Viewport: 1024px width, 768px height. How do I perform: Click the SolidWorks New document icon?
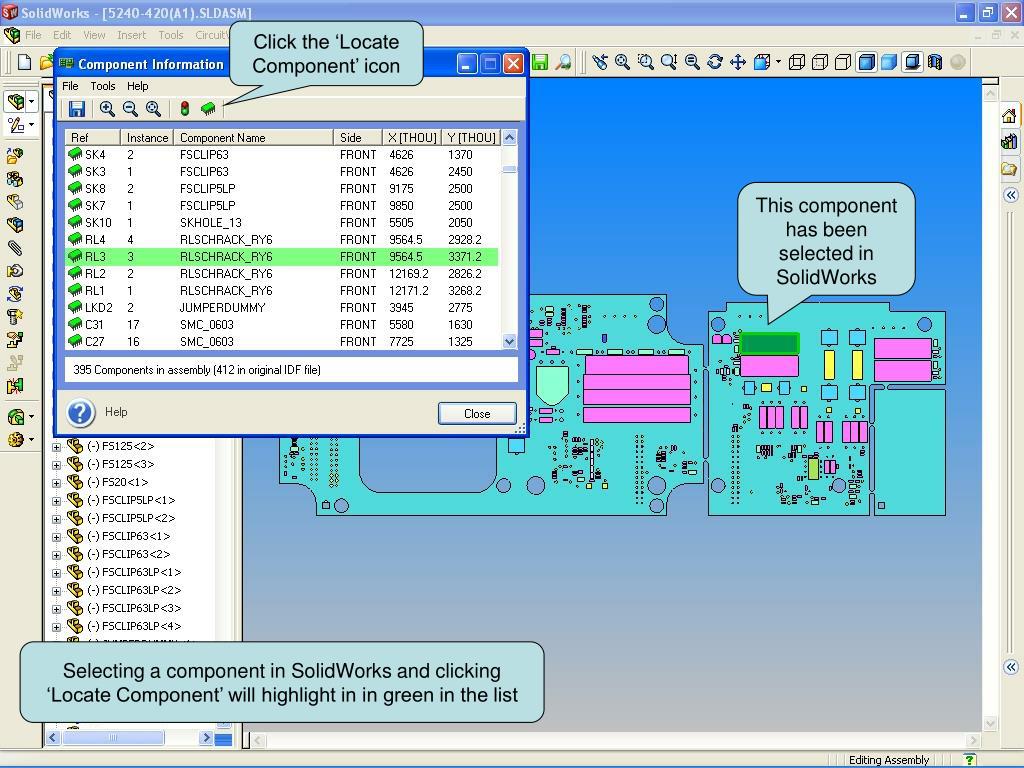pos(24,62)
